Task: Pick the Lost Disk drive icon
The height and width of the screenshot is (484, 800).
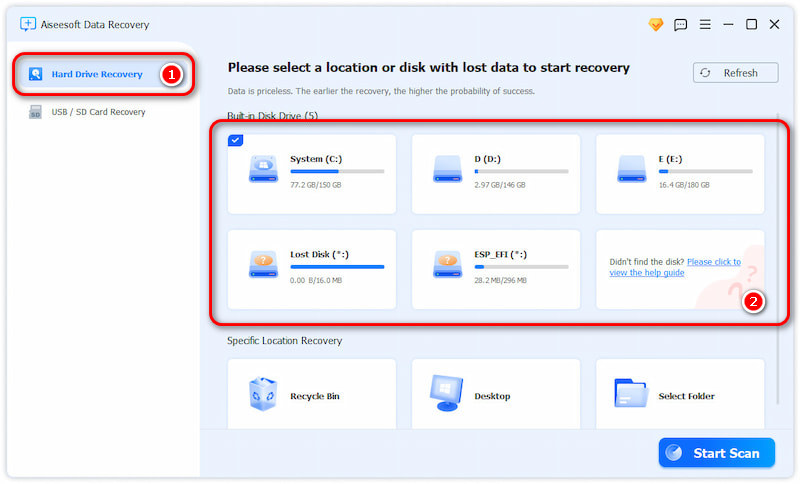Action: tap(263, 266)
